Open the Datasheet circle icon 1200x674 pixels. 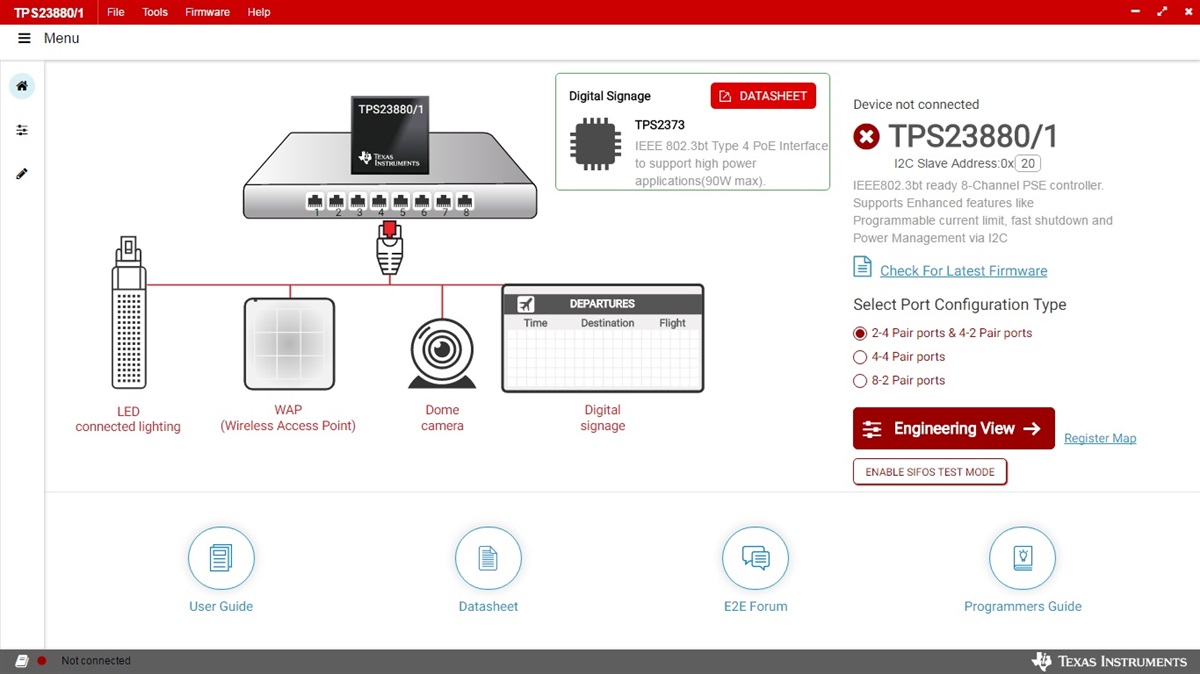click(x=488, y=559)
